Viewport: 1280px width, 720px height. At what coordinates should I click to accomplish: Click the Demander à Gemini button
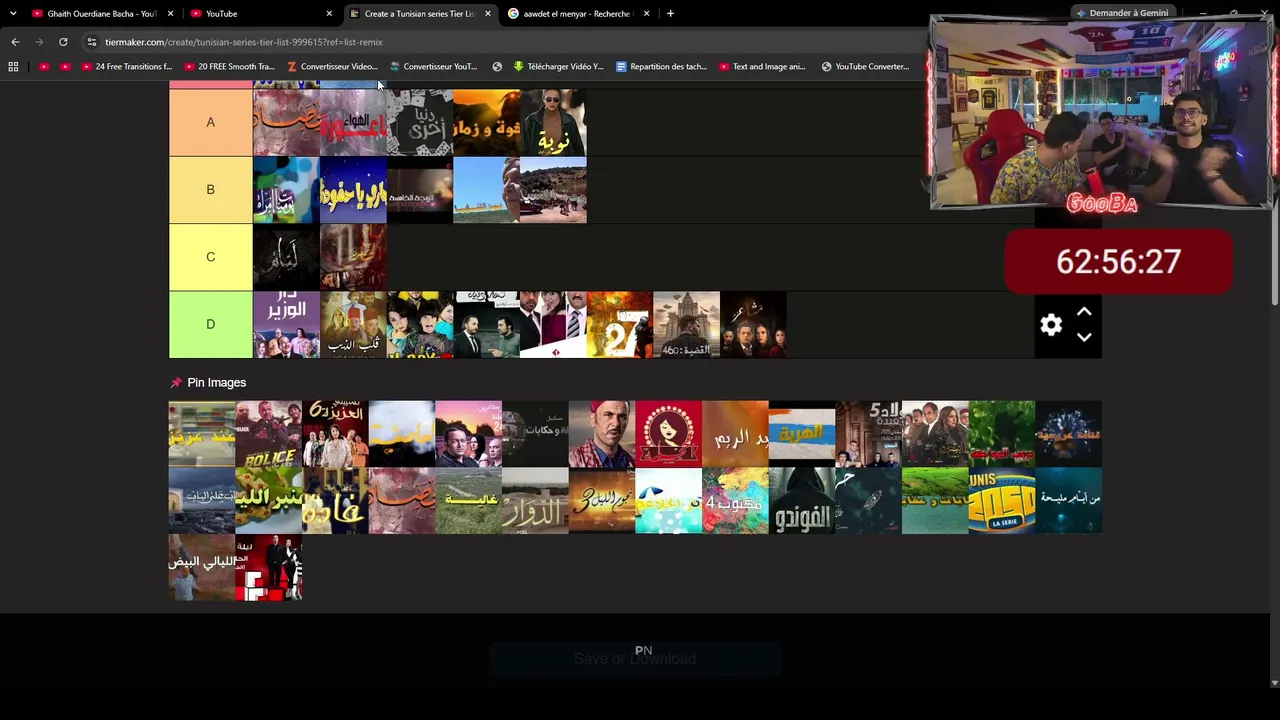(x=1122, y=13)
